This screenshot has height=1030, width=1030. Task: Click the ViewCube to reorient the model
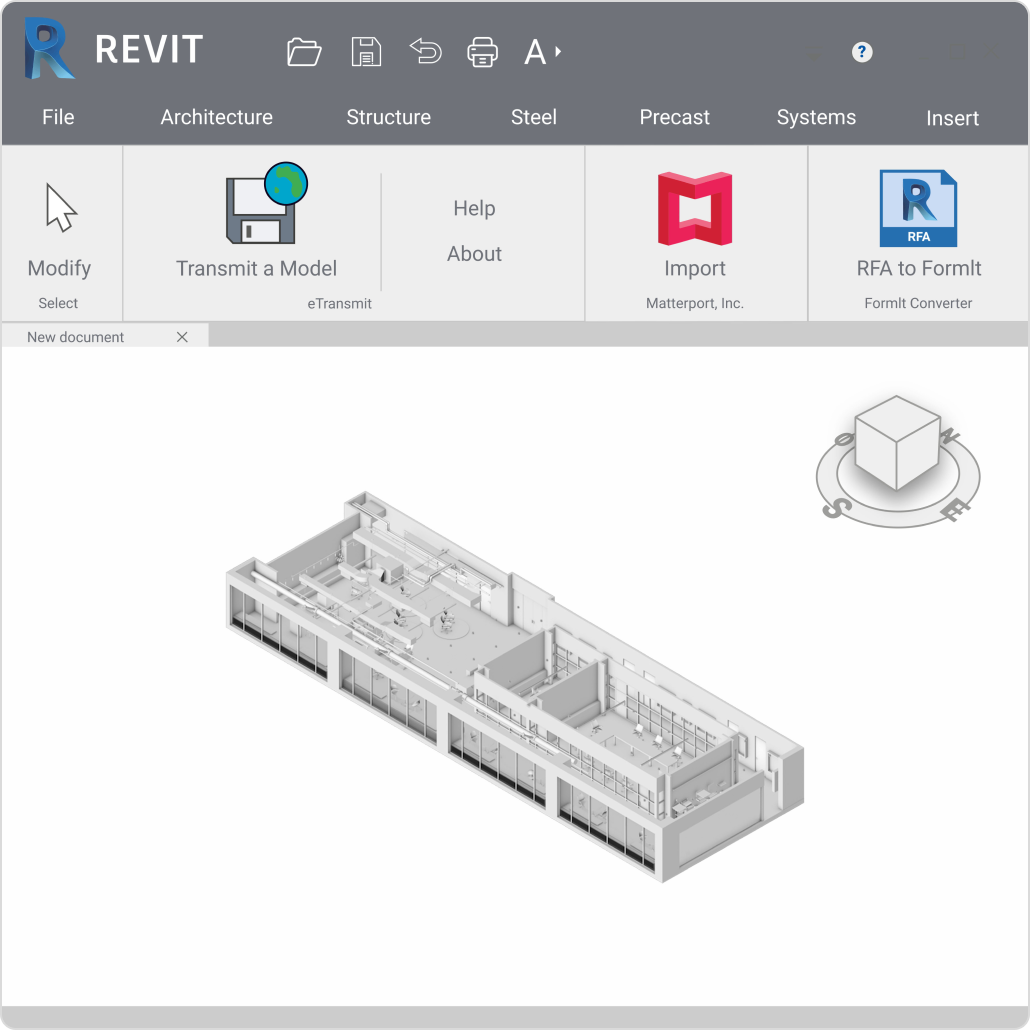(896, 445)
